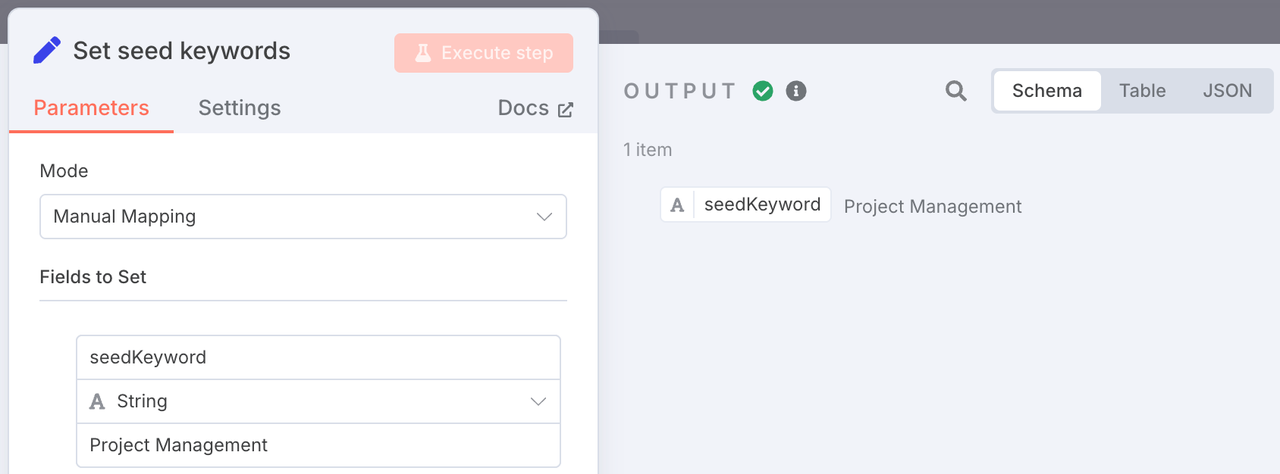Search the output with magnifier icon

click(956, 91)
